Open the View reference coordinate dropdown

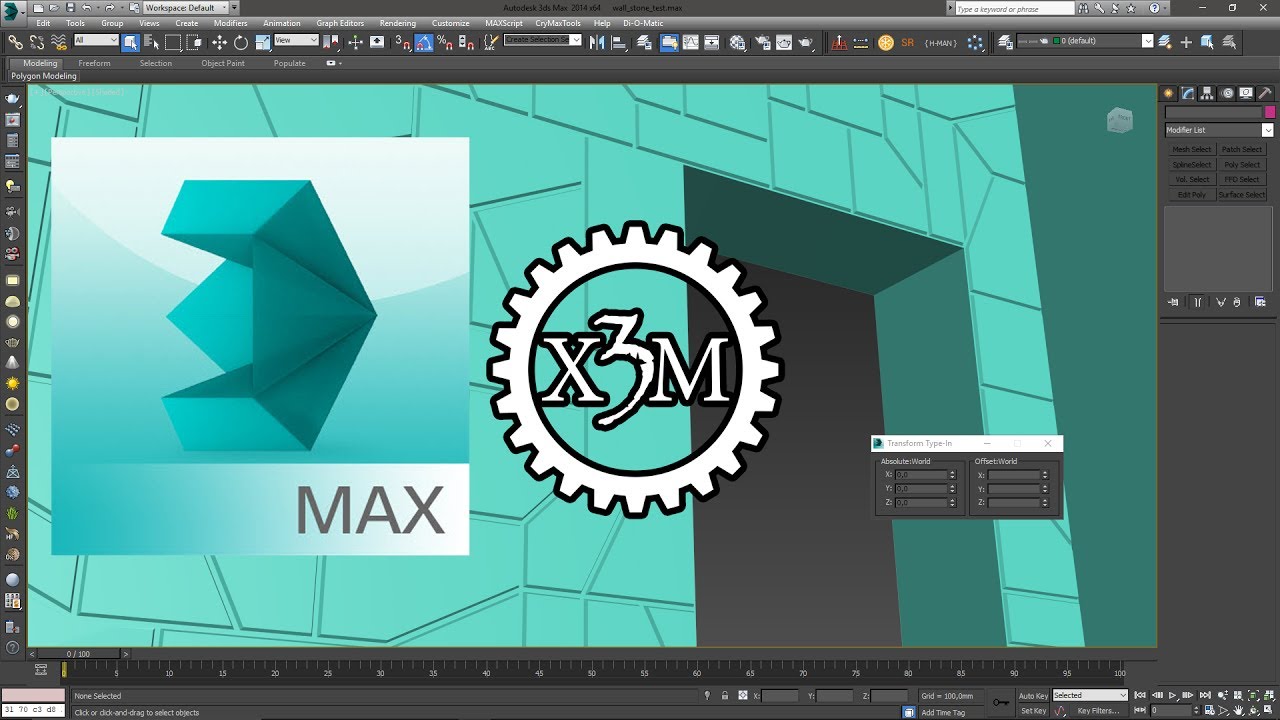296,41
